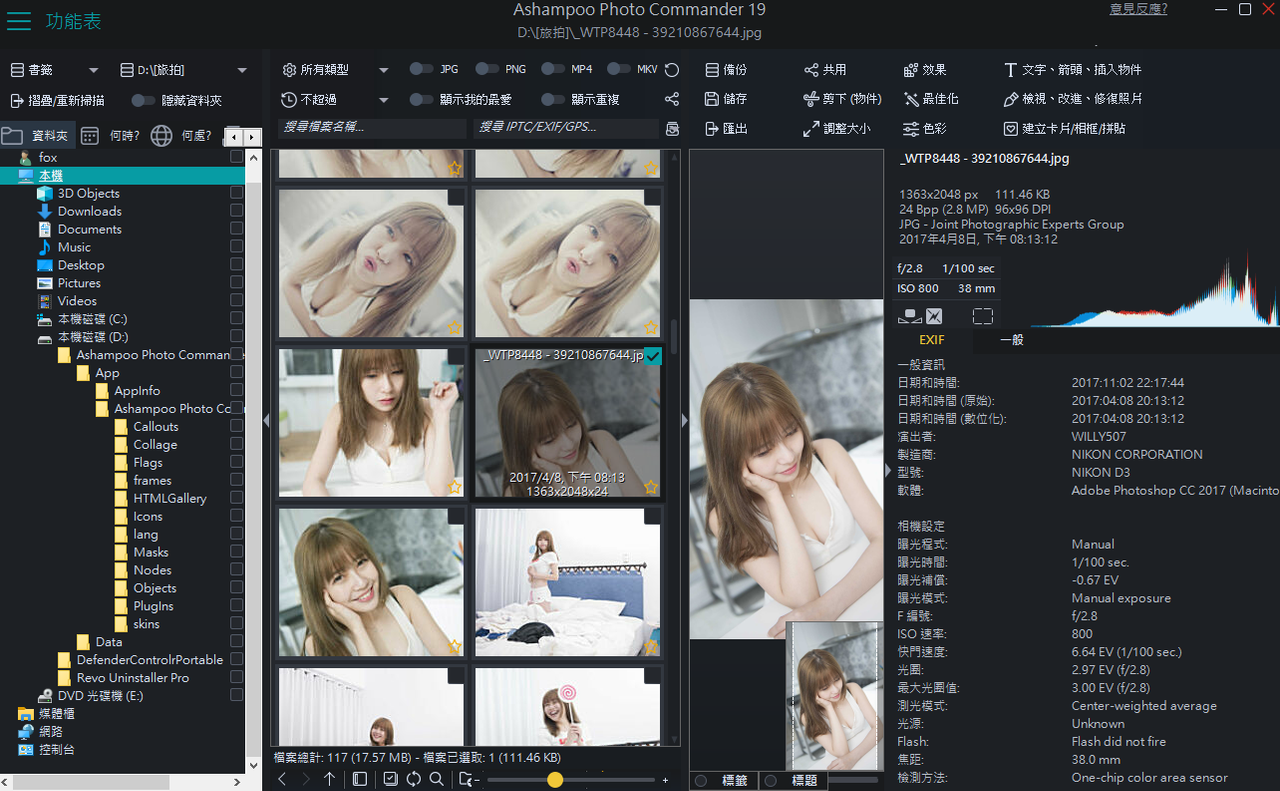Screen dimensions: 1280x791
Task: Click the magnifier search icon in bottom toolbar
Action: 437,779
